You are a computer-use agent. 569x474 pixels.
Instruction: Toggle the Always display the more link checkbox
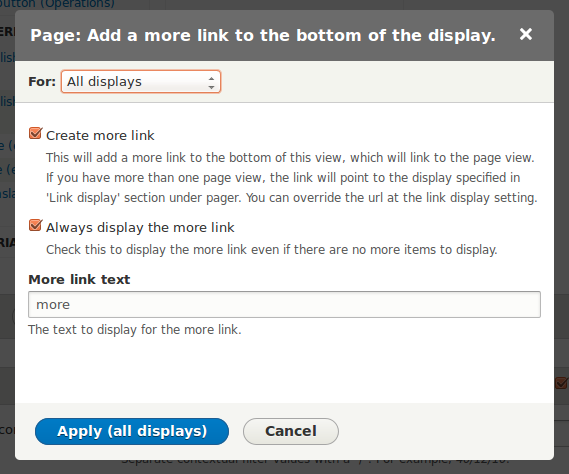tap(35, 225)
